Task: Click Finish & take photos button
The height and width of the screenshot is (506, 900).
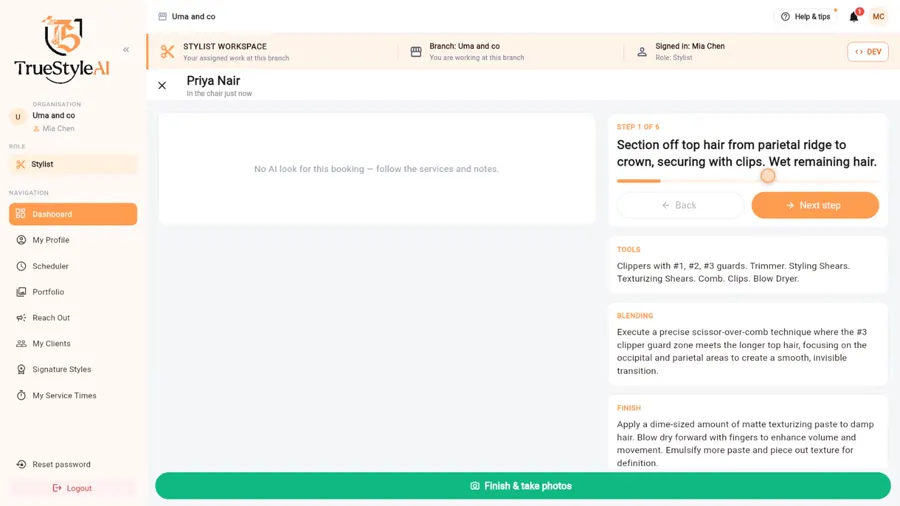Action: (x=522, y=486)
